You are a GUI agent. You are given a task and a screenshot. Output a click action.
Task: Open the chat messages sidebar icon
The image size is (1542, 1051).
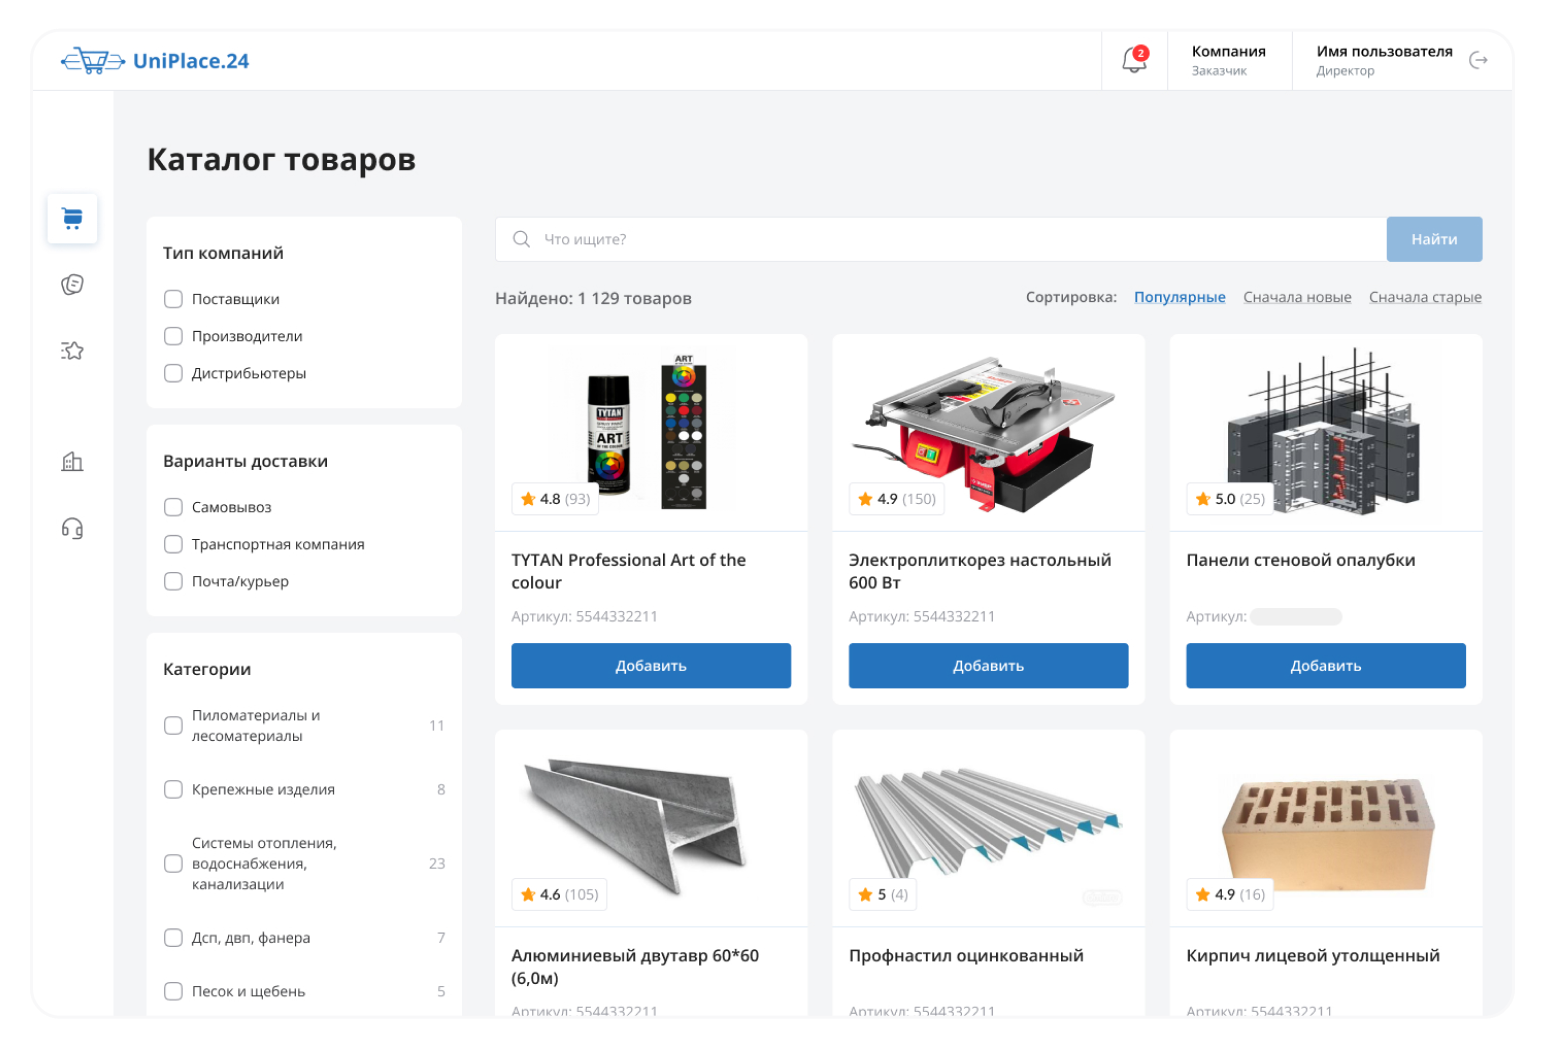tap(72, 285)
